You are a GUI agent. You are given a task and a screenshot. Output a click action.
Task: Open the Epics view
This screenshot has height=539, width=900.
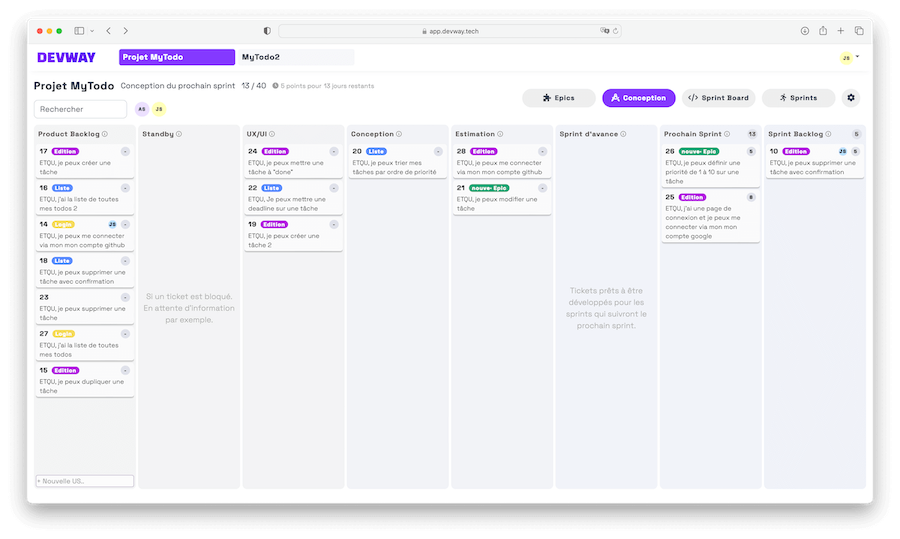(x=558, y=98)
